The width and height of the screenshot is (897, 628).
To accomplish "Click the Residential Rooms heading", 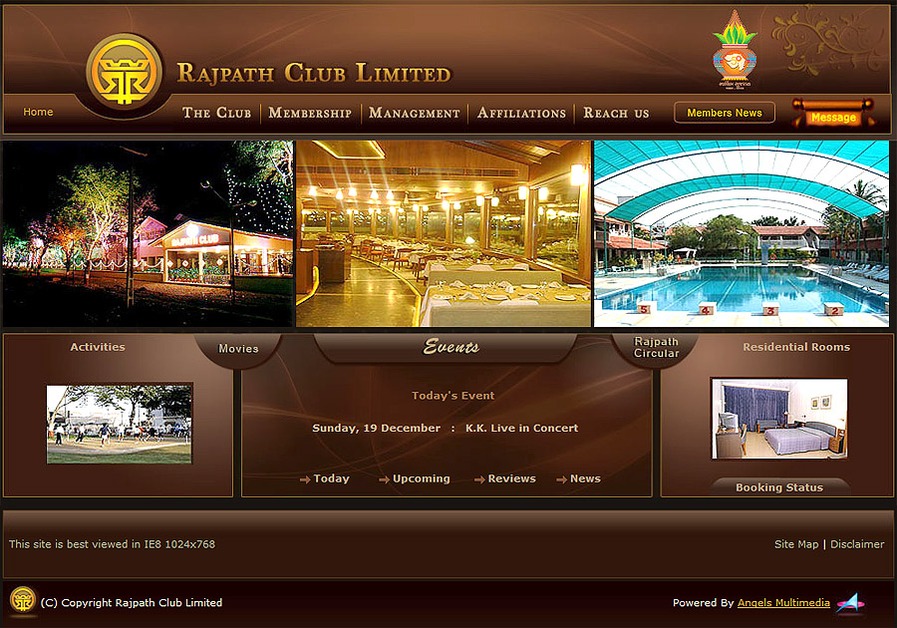I will pyautogui.click(x=796, y=347).
